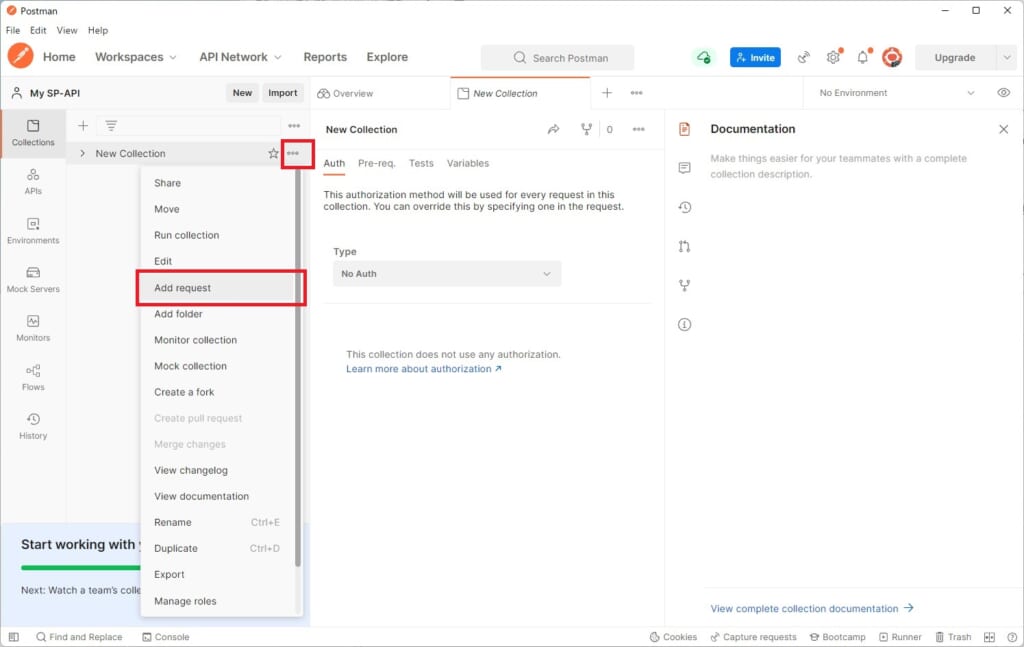This screenshot has width=1024, height=647.
Task: Click the two-pane view icon in status bar
Action: [989, 637]
